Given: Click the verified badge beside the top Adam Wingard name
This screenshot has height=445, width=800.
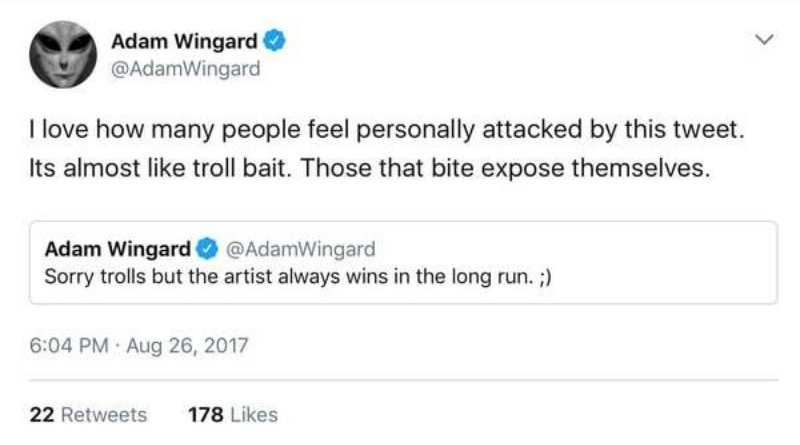Looking at the screenshot, I should 274,41.
